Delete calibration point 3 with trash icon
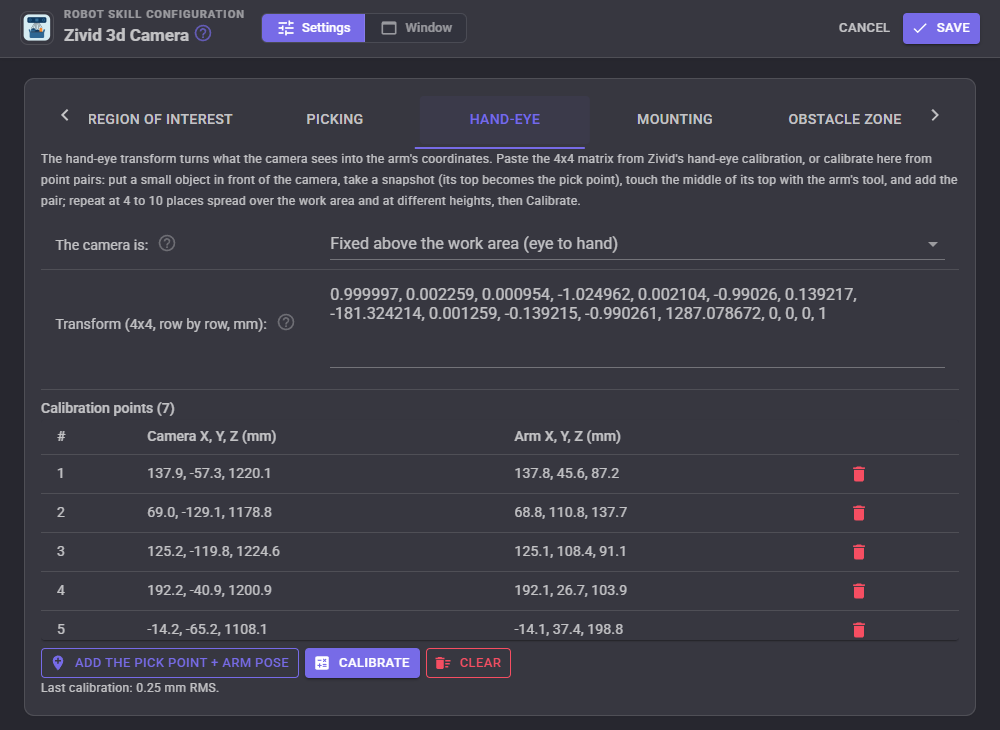The width and height of the screenshot is (1000, 730). 859,551
